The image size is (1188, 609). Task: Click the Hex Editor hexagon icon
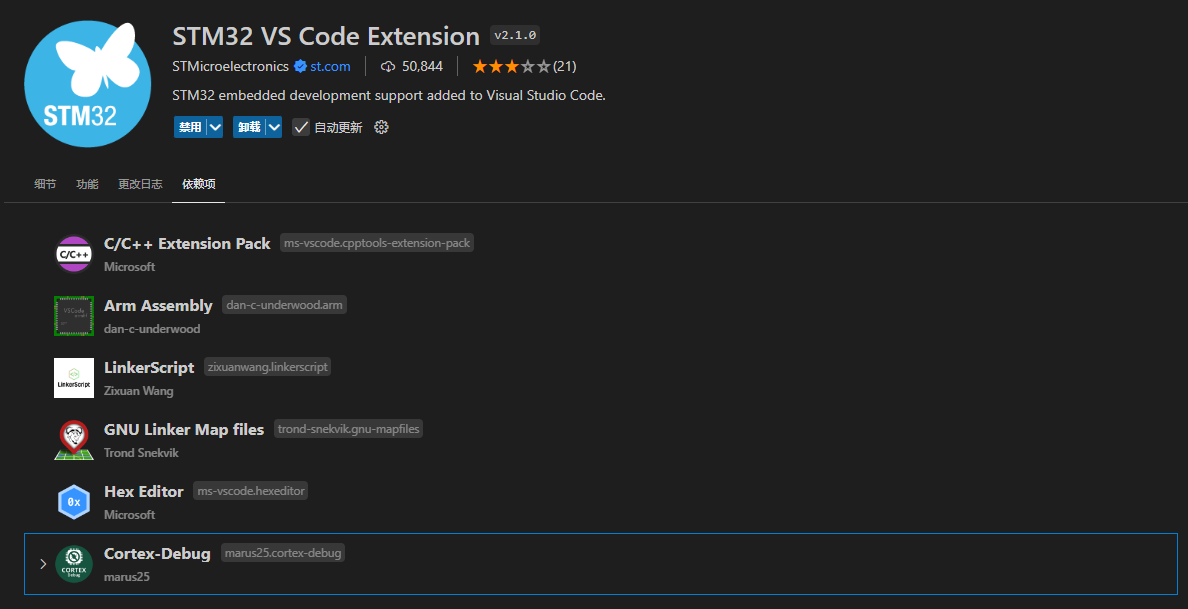(74, 502)
